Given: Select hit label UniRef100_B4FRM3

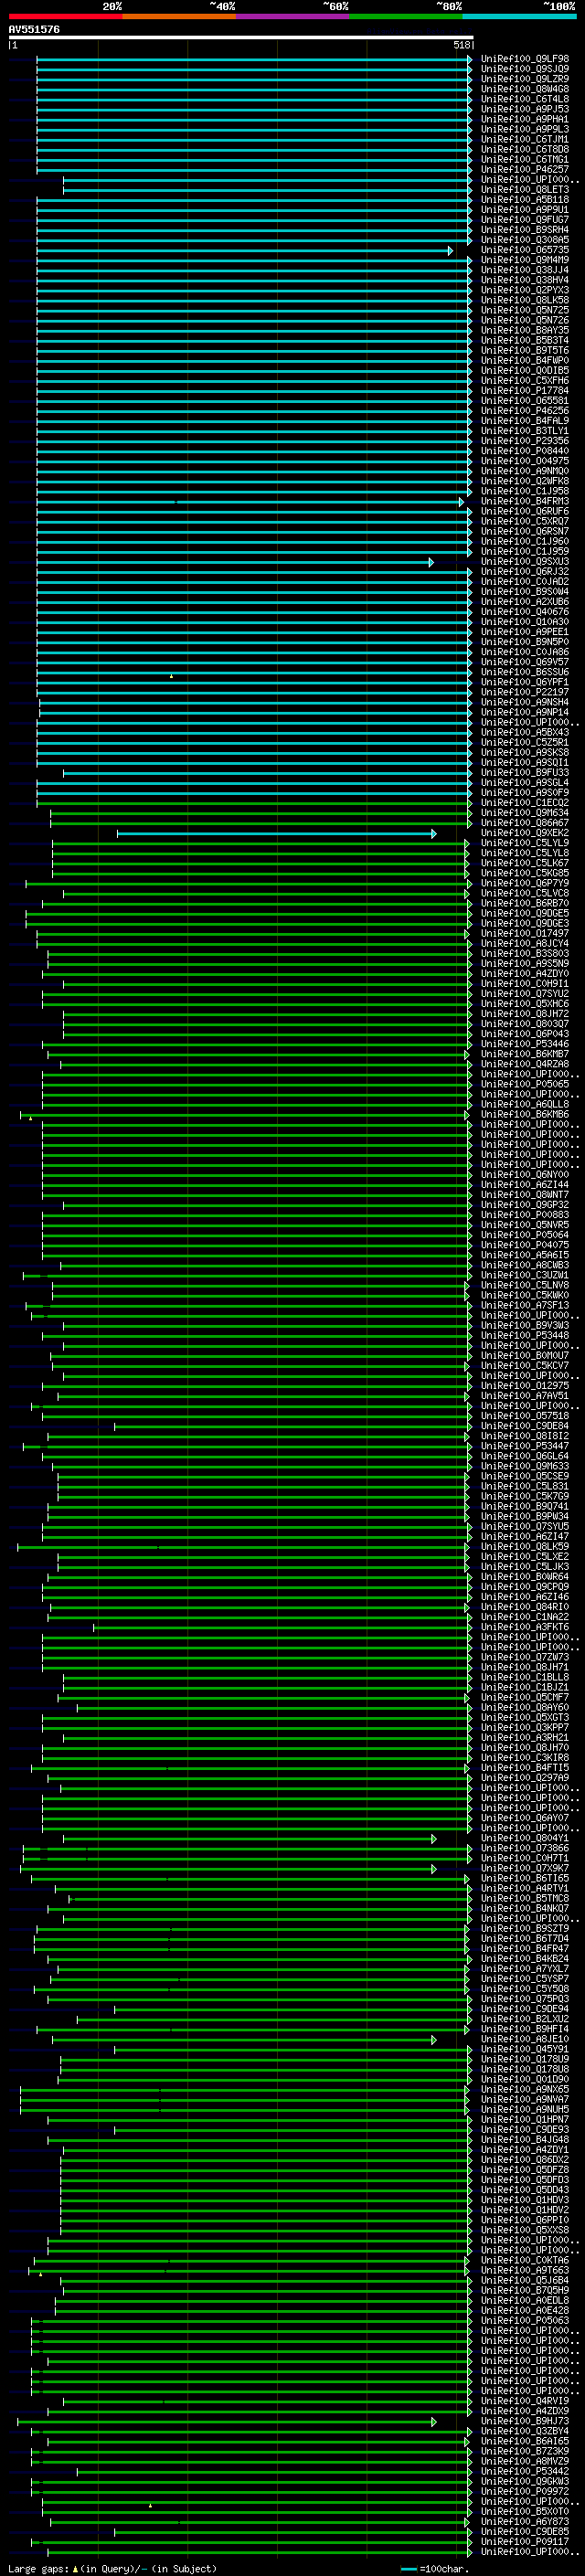Looking at the screenshot, I should [x=525, y=501].
